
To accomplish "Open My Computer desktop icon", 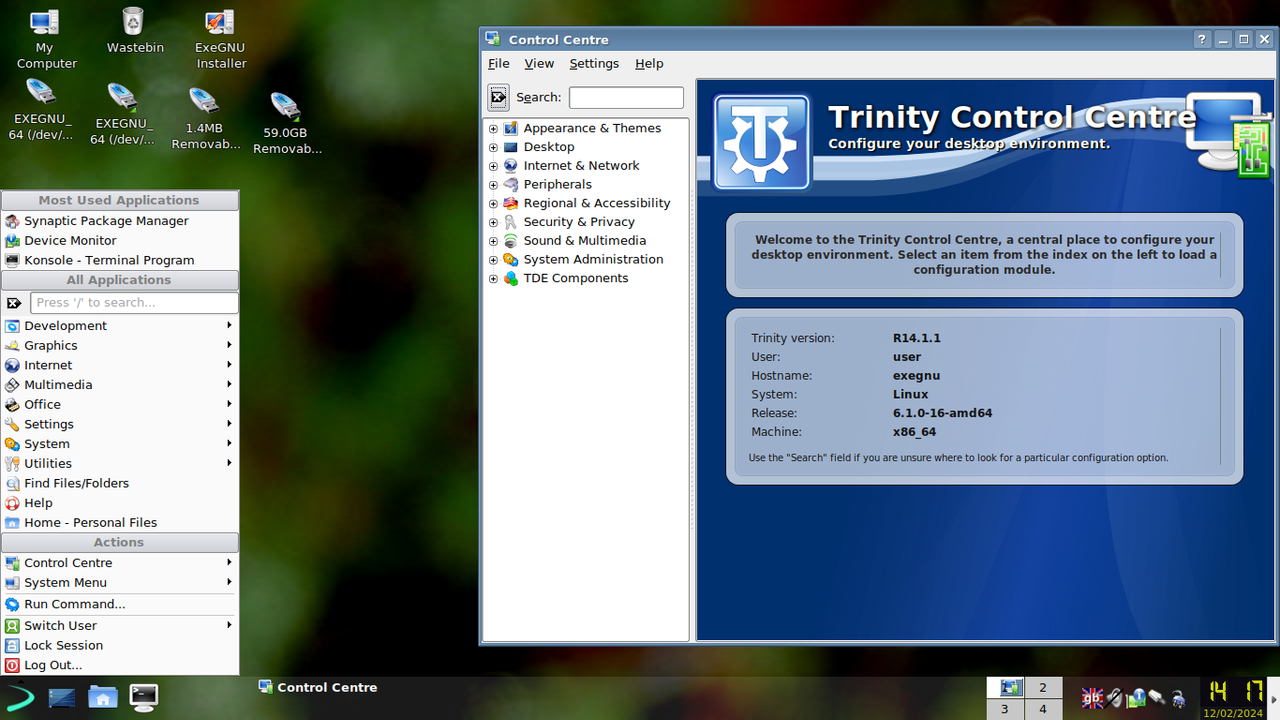I will (x=45, y=39).
